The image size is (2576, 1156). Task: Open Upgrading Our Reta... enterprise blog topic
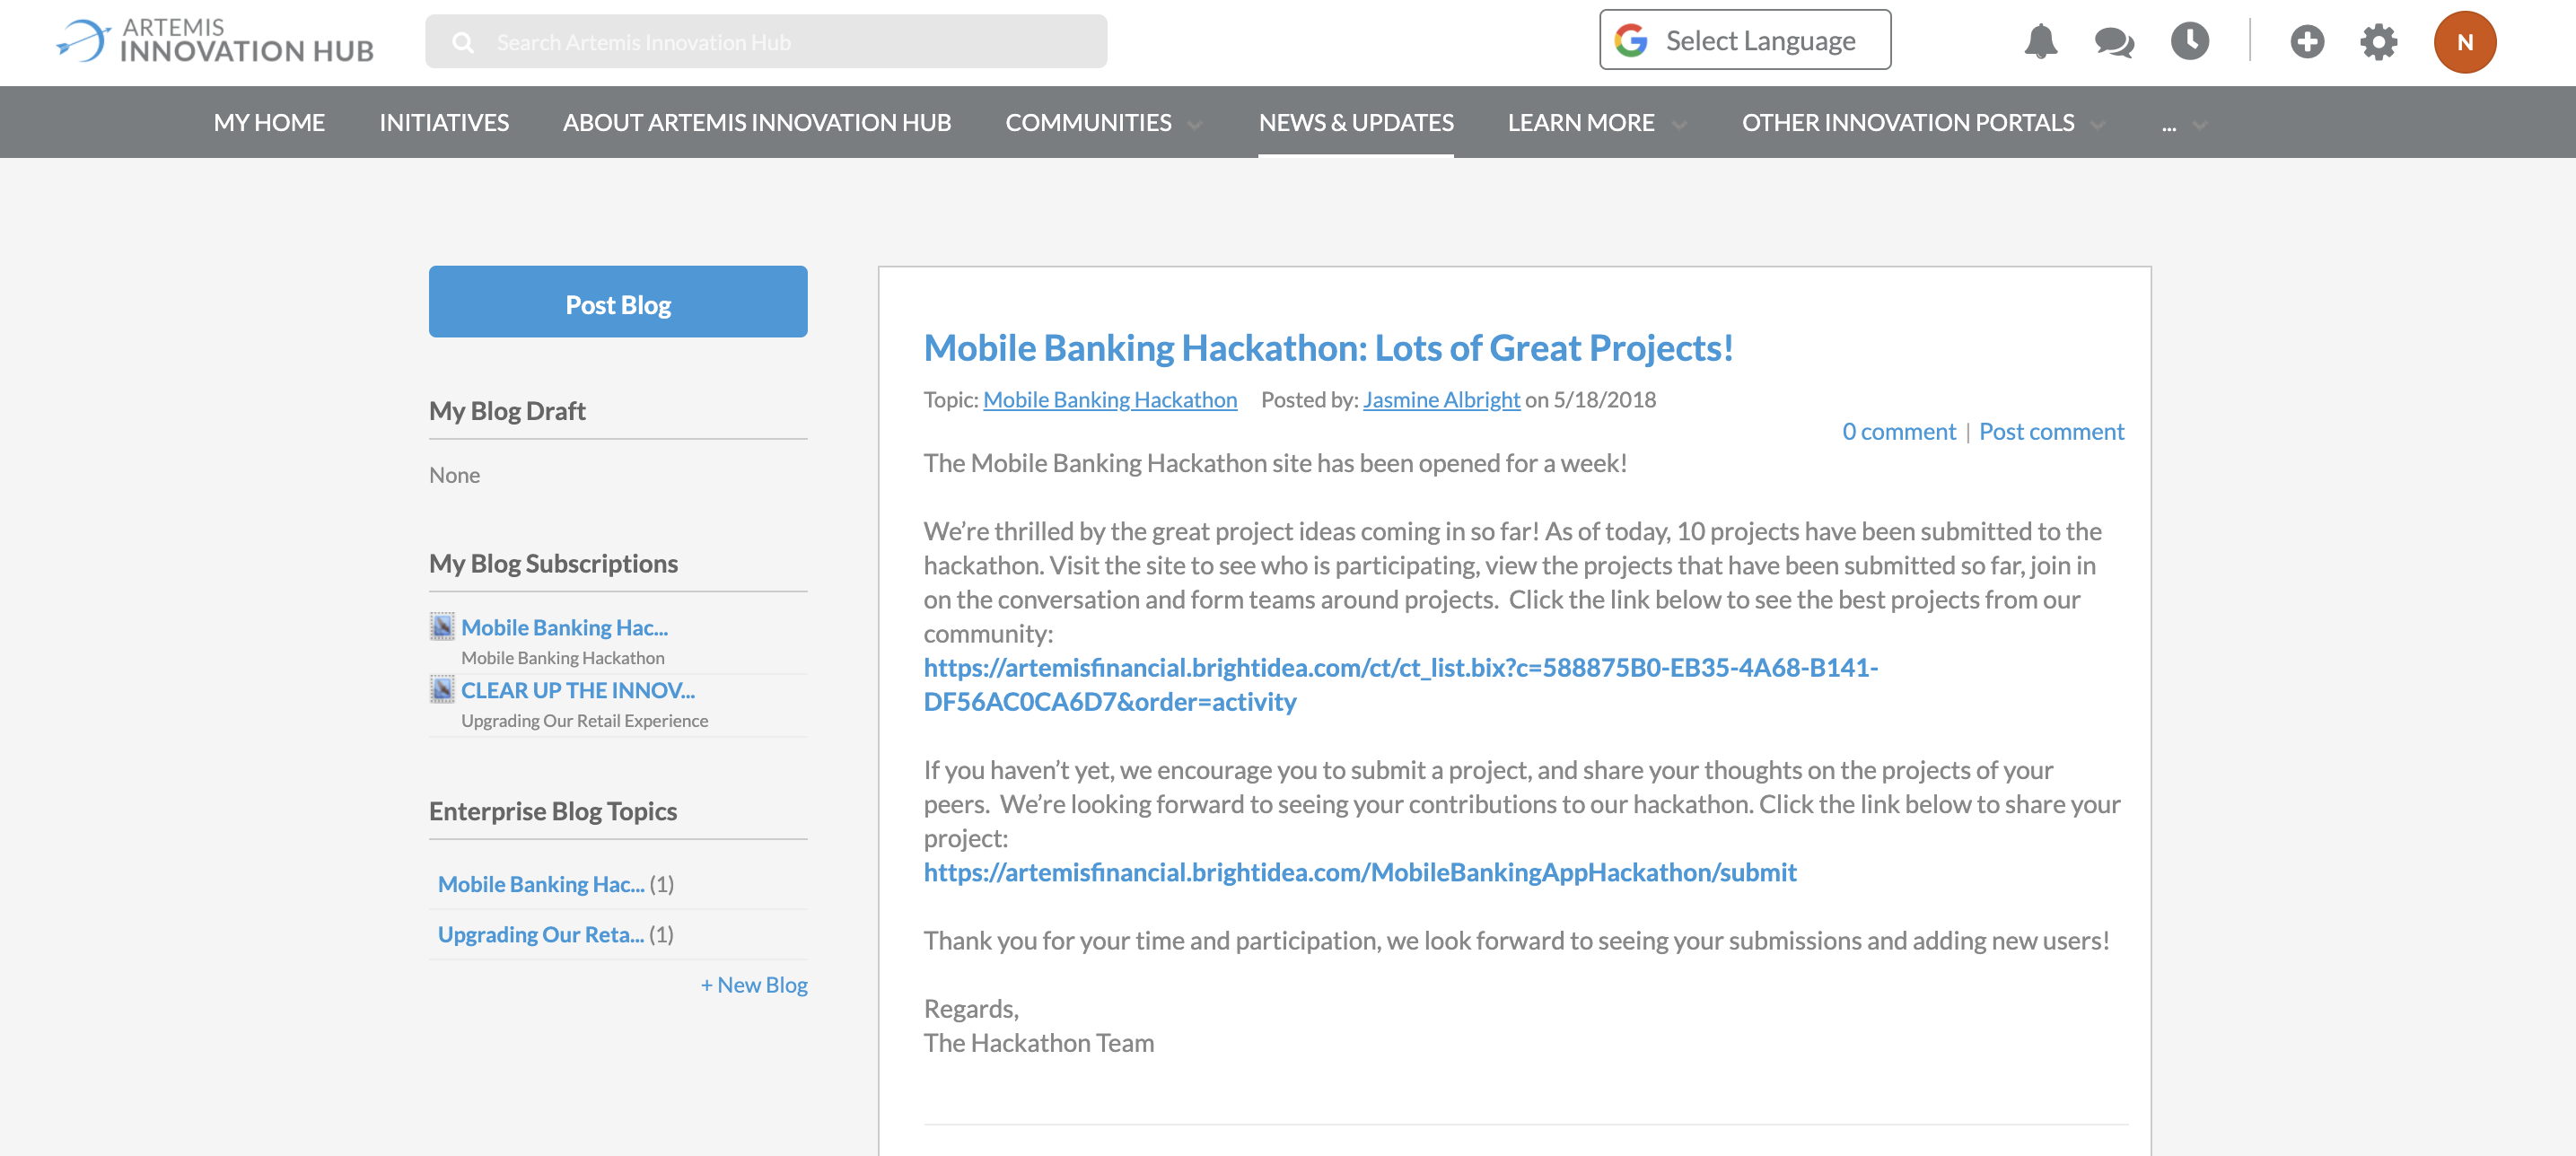coord(541,934)
